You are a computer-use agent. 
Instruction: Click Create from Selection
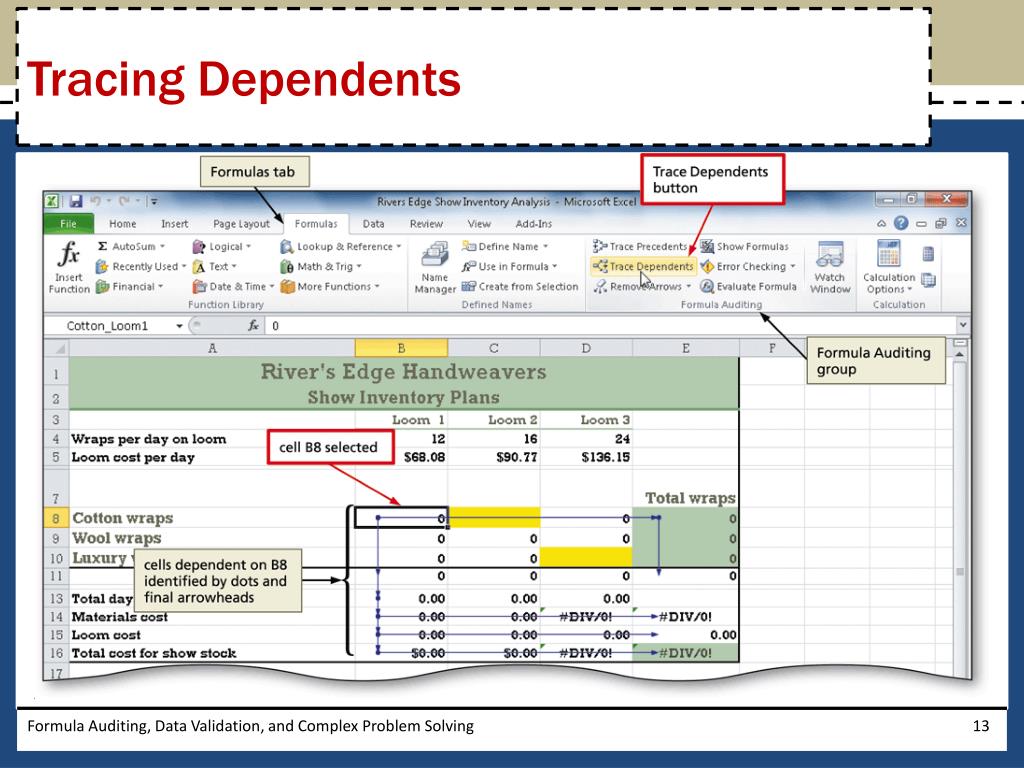coord(520,287)
